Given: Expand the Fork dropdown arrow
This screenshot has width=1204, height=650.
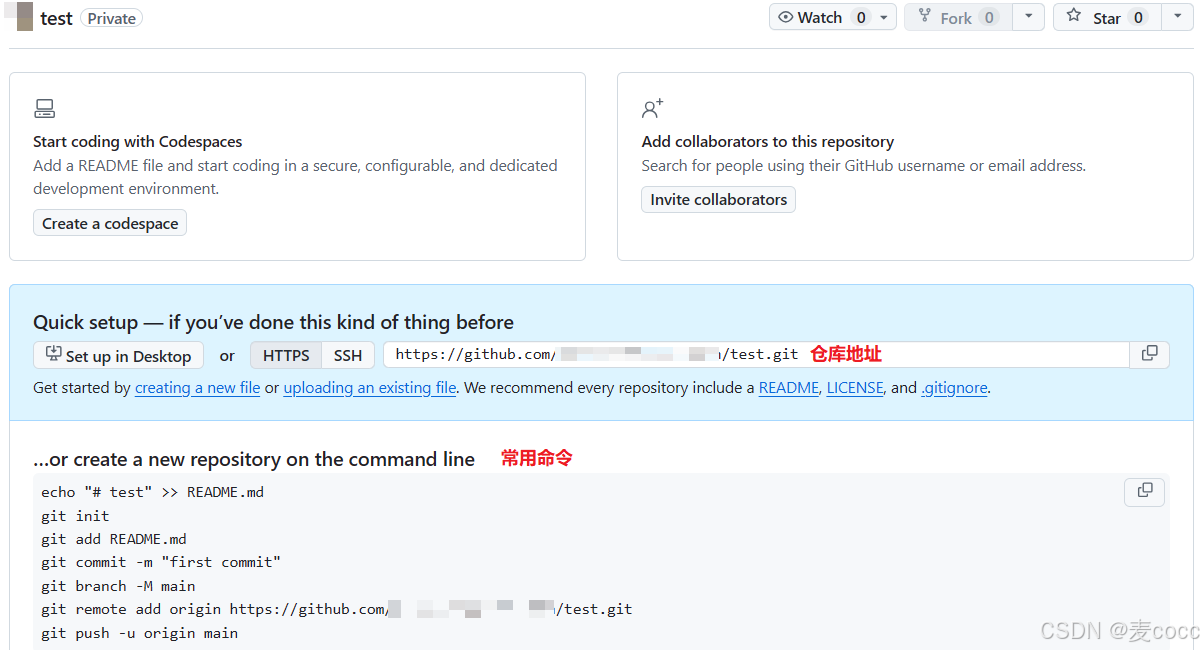Looking at the screenshot, I should tap(1029, 17).
